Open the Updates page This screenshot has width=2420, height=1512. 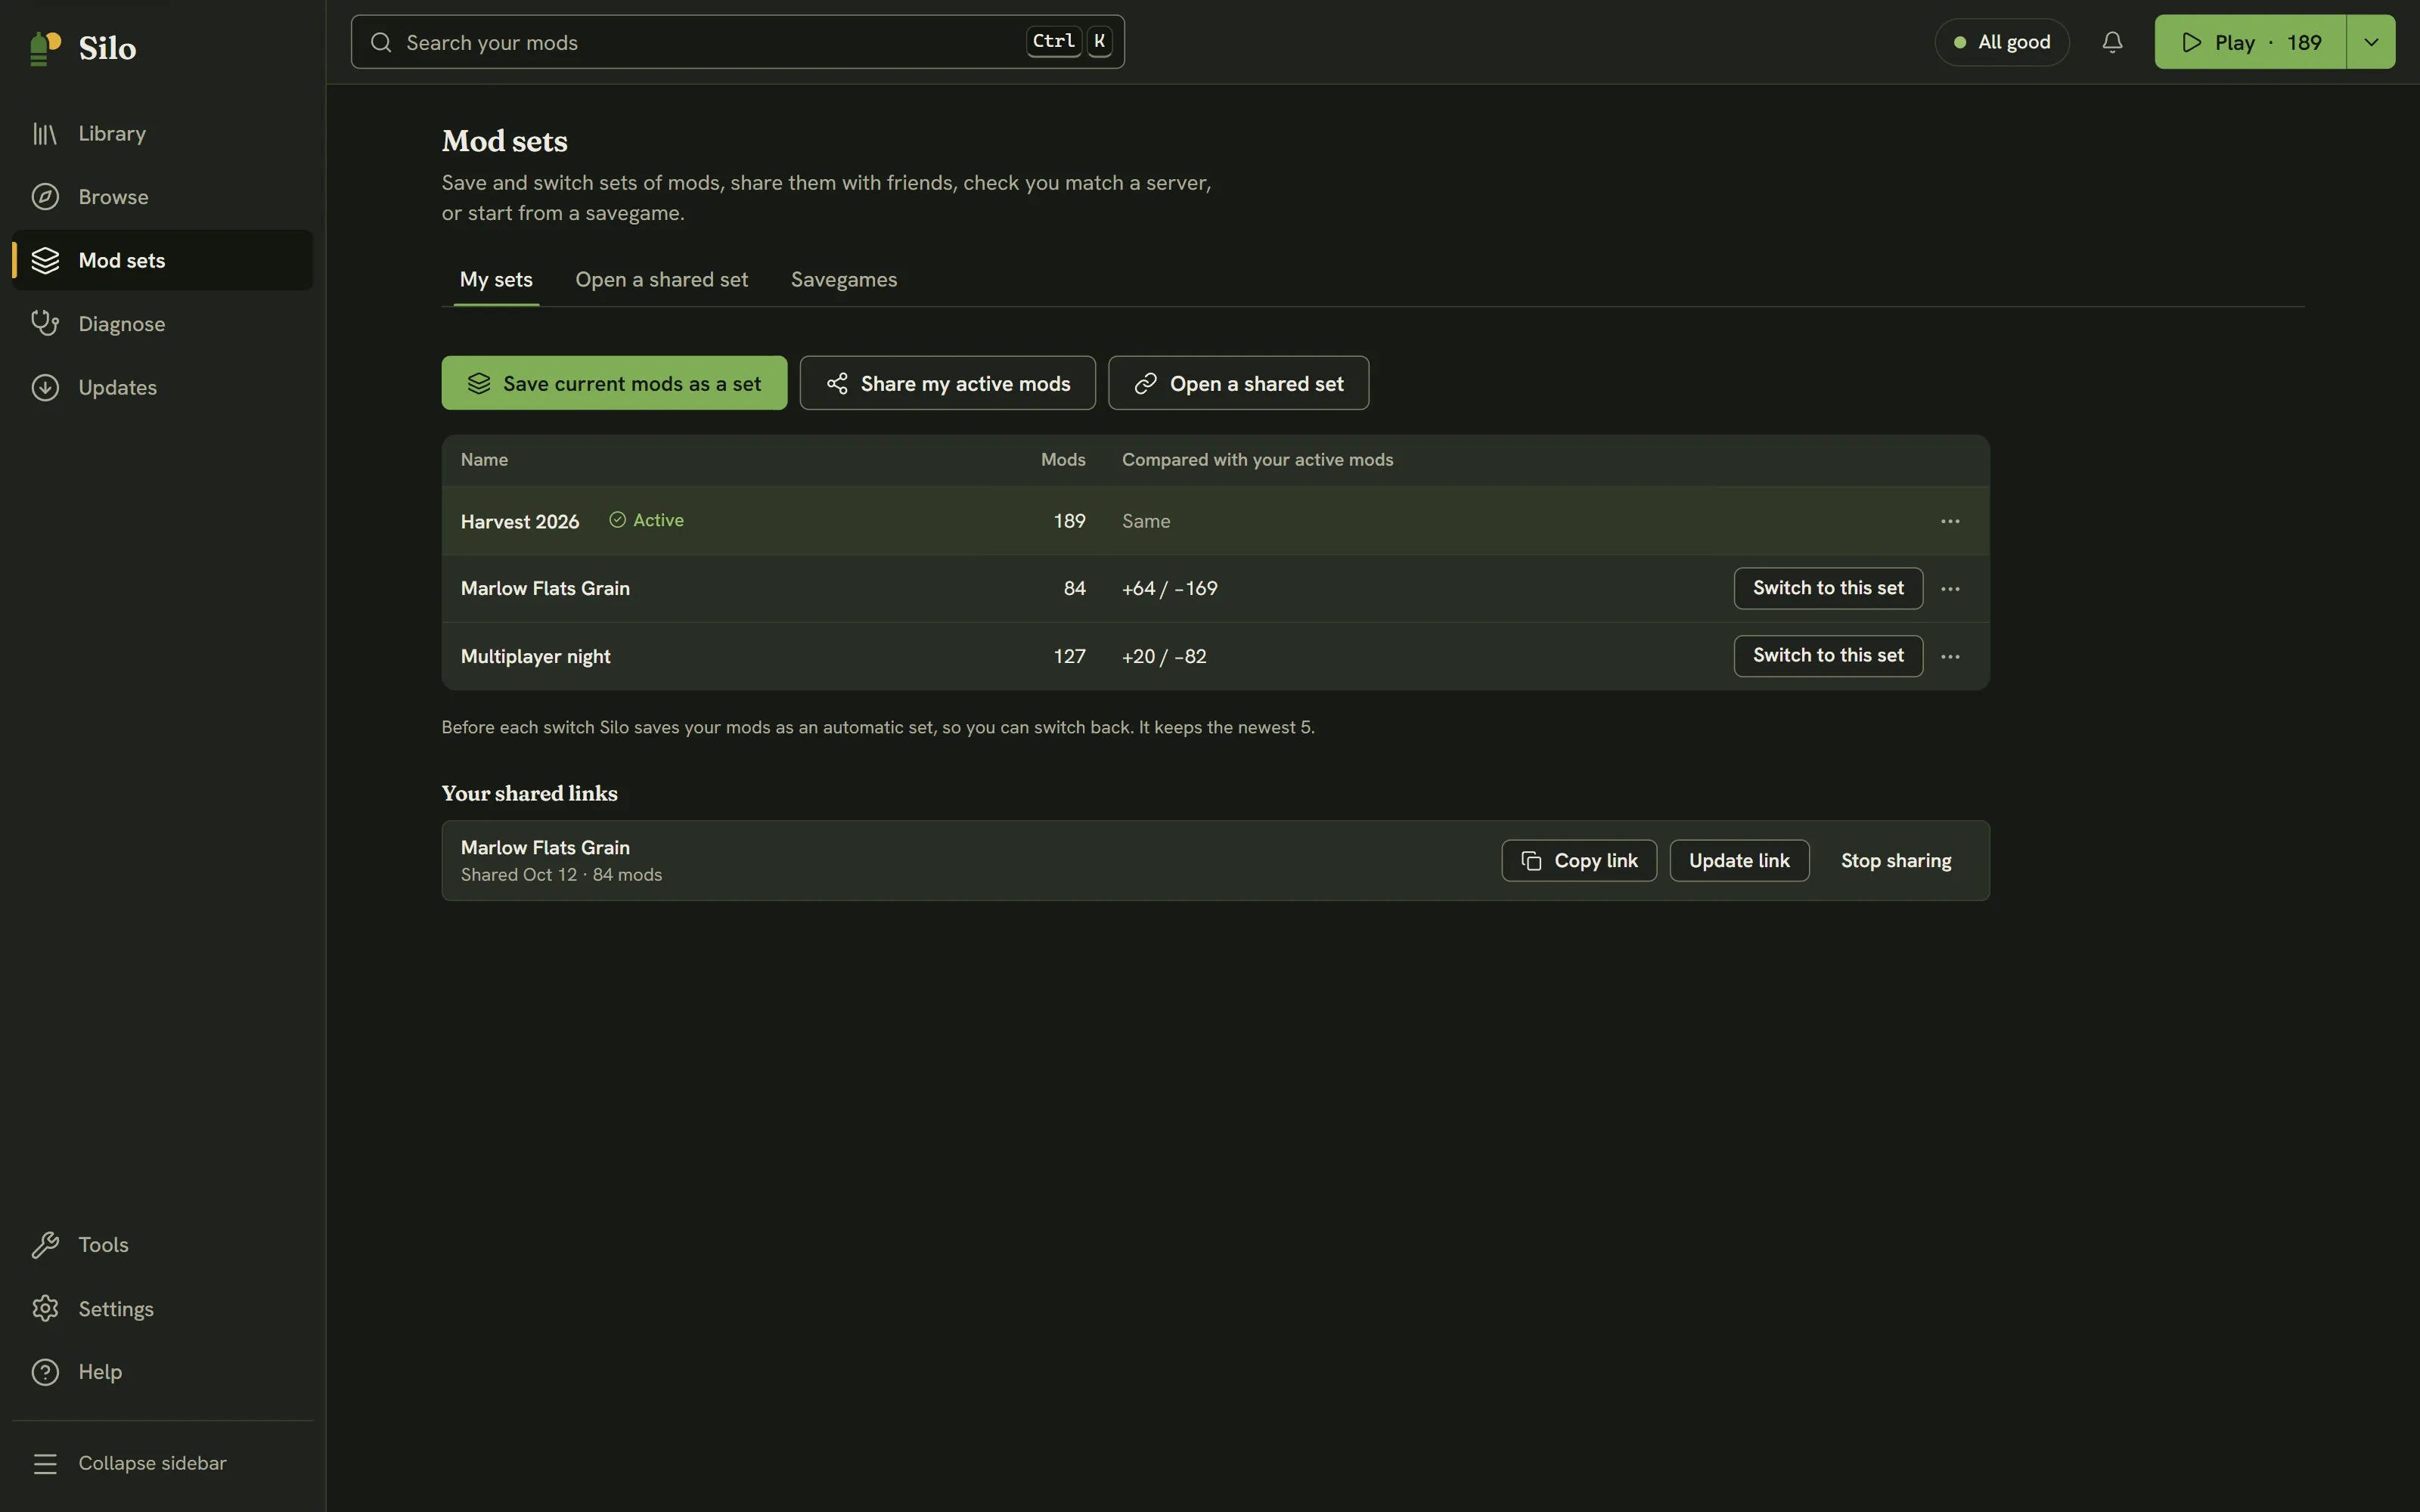tap(162, 387)
